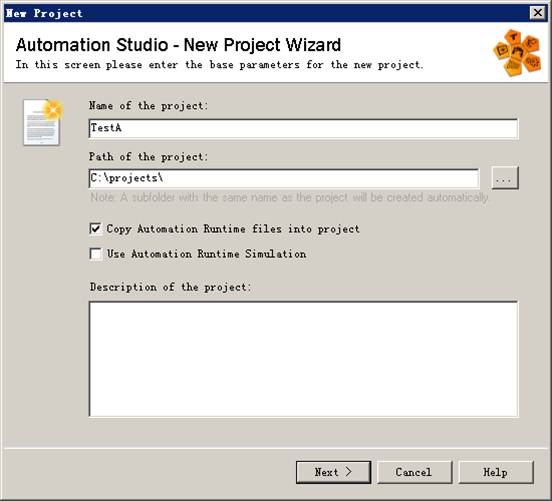Image resolution: width=552 pixels, height=501 pixels.
Task: Click the Use Automation Runtime Simulation label text
Action: click(207, 254)
